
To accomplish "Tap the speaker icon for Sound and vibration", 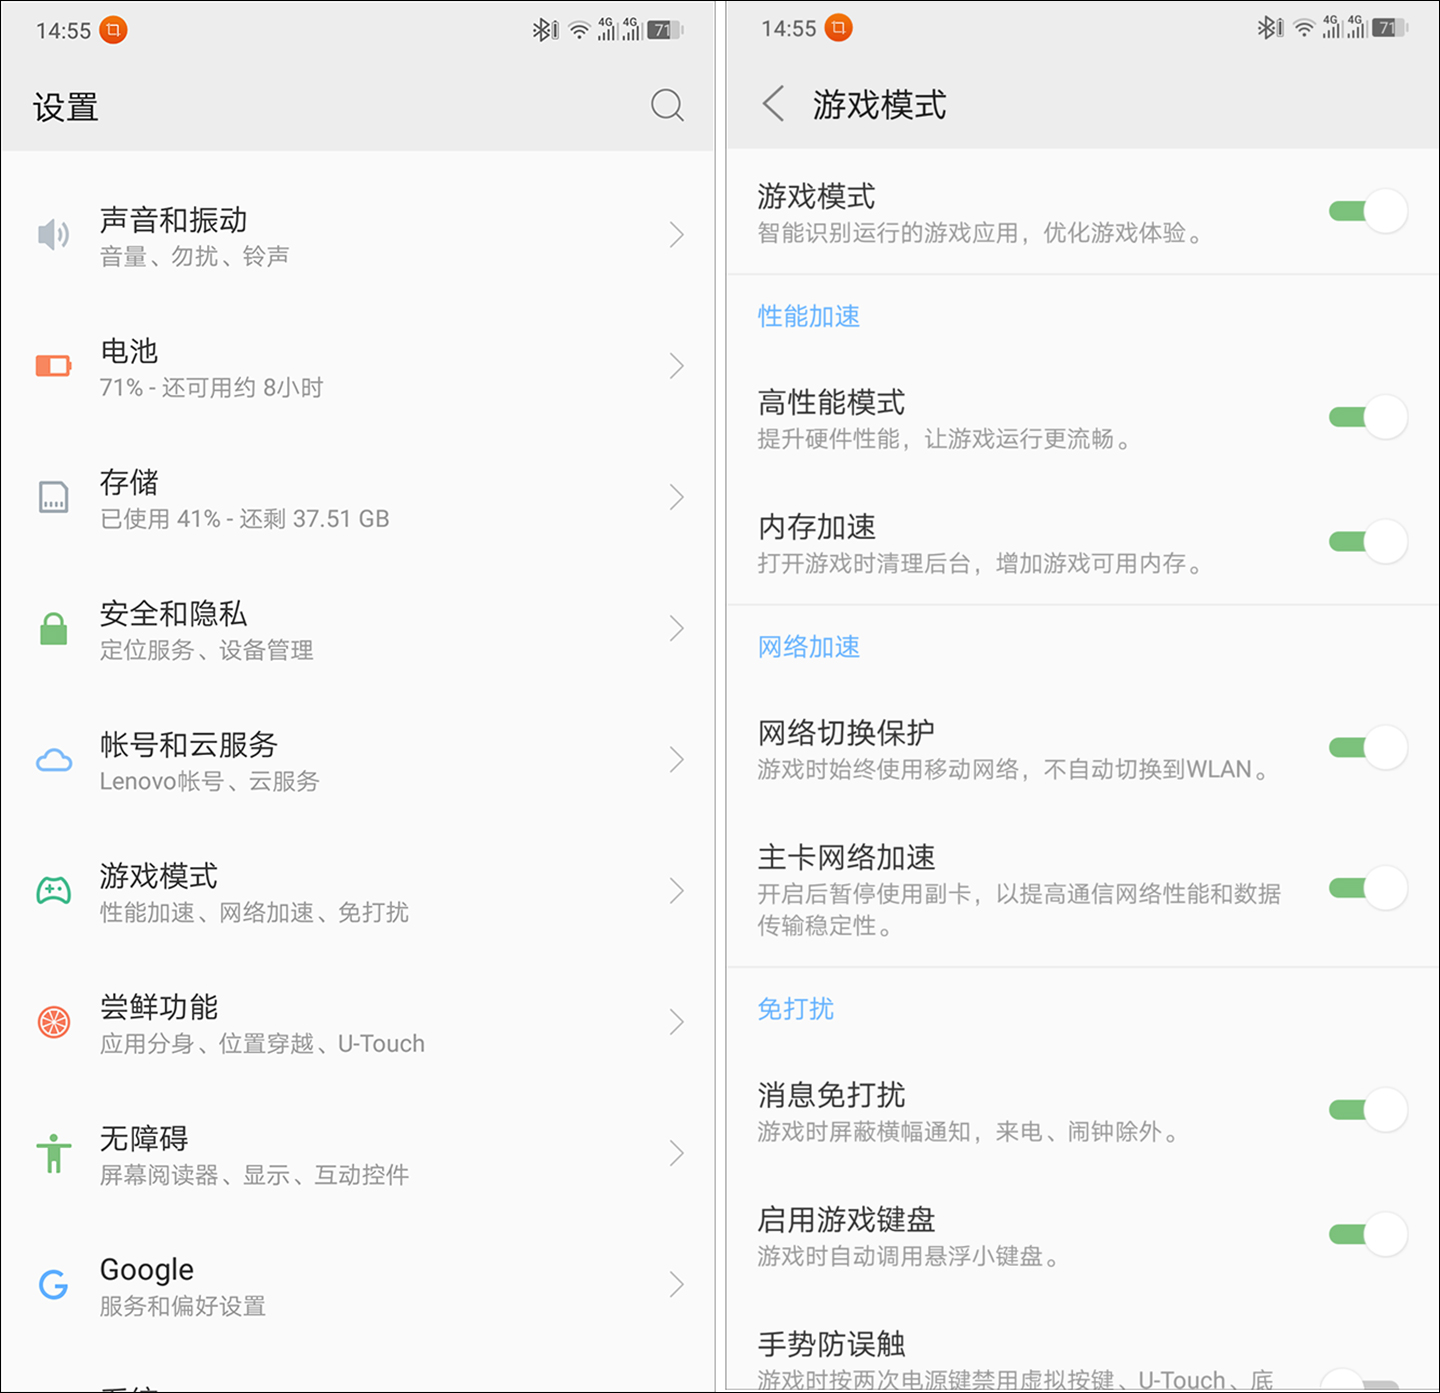I will (53, 235).
